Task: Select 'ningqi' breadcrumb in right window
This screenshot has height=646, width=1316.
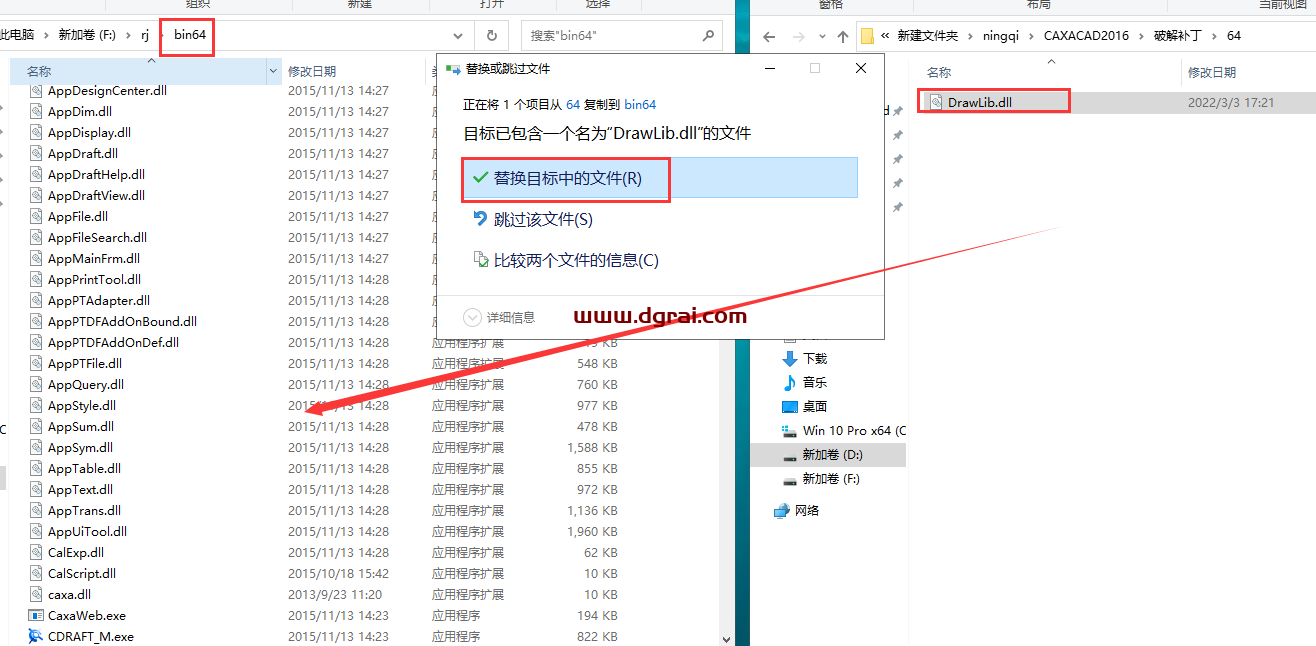Action: click(1000, 35)
